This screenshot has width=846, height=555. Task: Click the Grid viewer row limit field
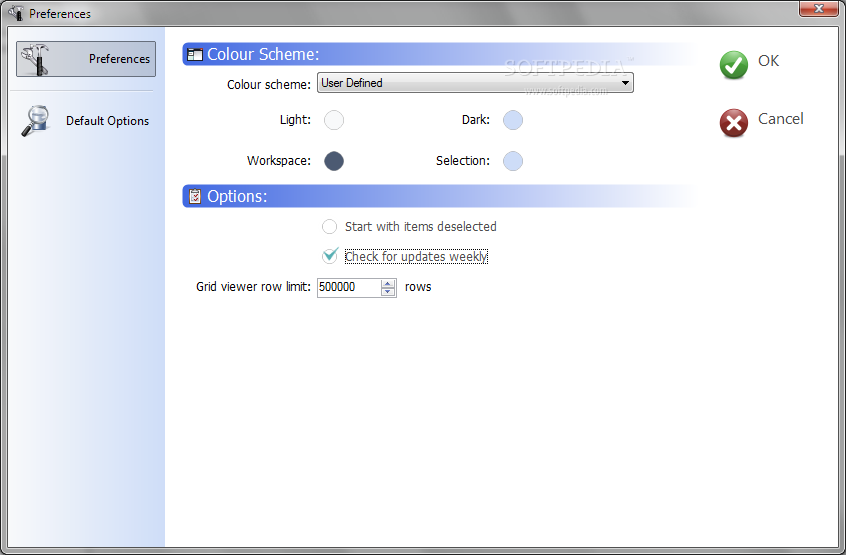(x=349, y=287)
